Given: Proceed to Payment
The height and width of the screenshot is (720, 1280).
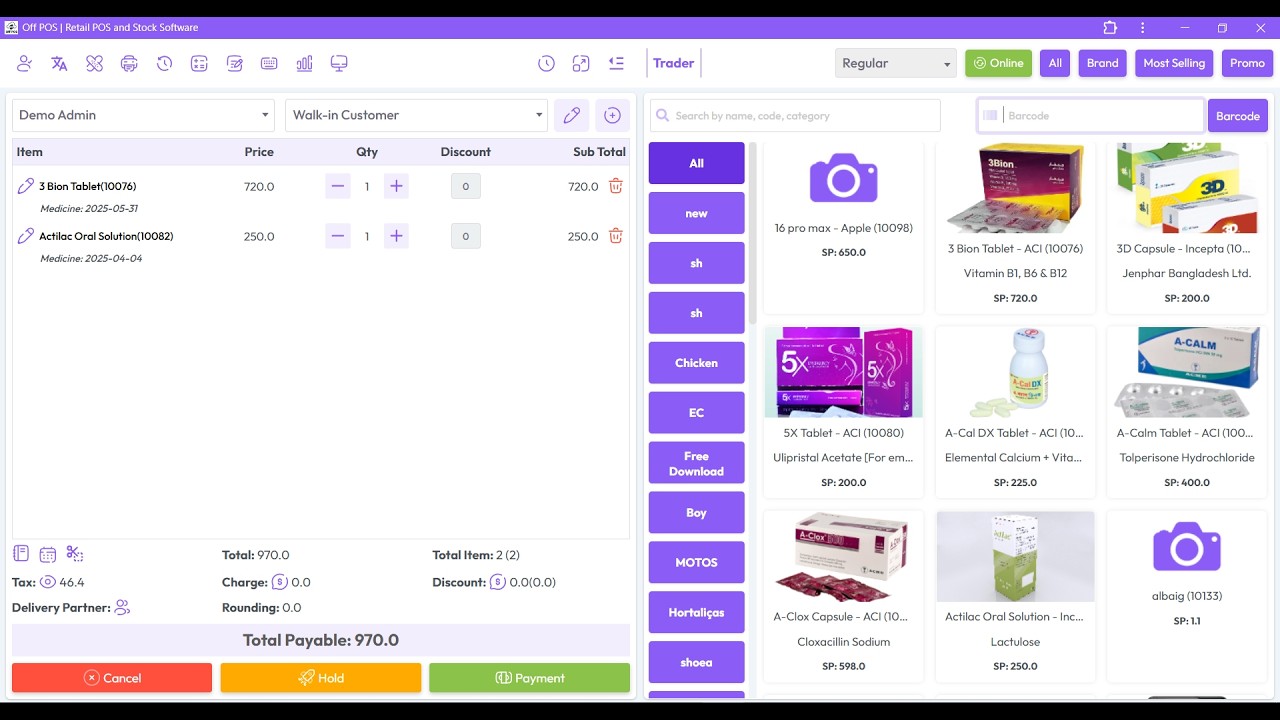Looking at the screenshot, I should 530,678.
